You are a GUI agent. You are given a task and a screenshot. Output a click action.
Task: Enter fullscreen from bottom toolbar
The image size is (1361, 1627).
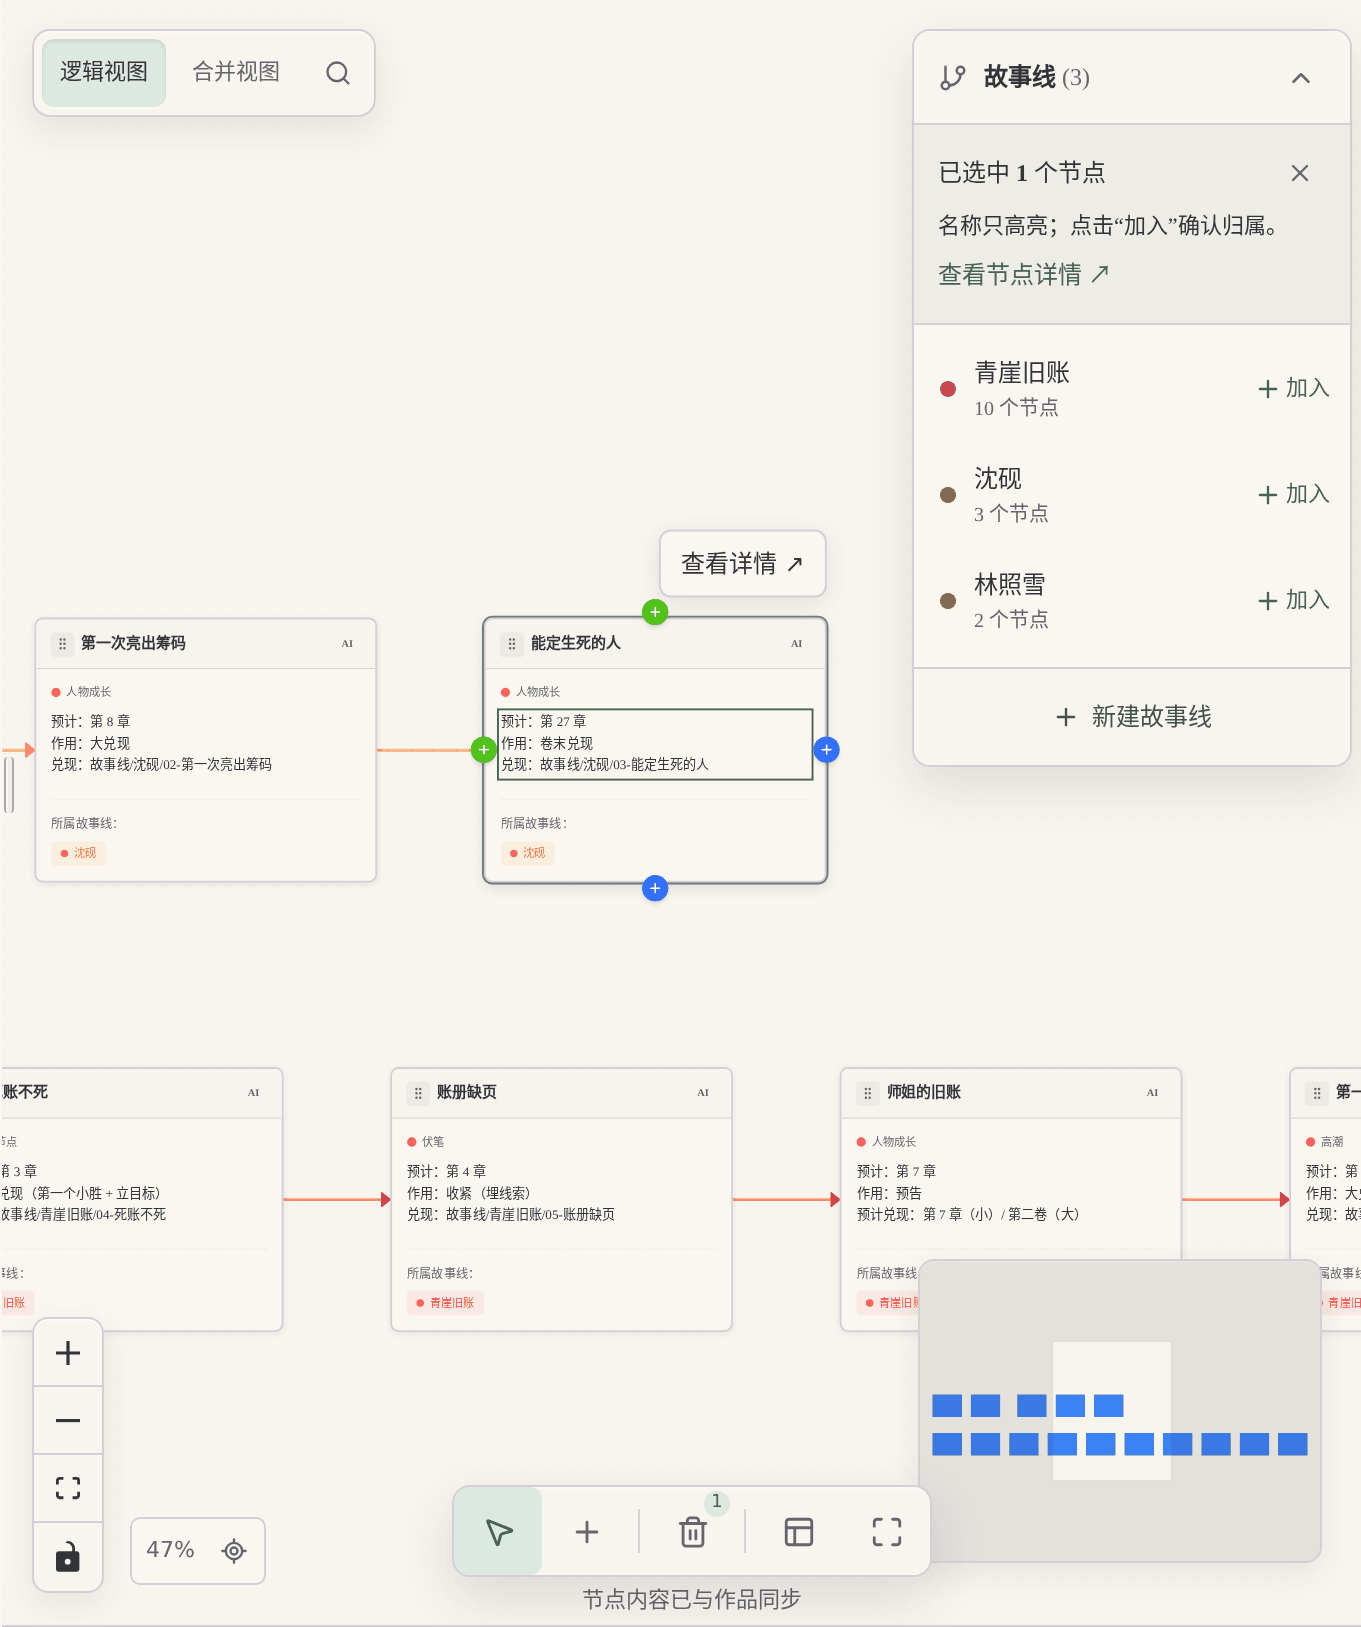coord(887,1532)
